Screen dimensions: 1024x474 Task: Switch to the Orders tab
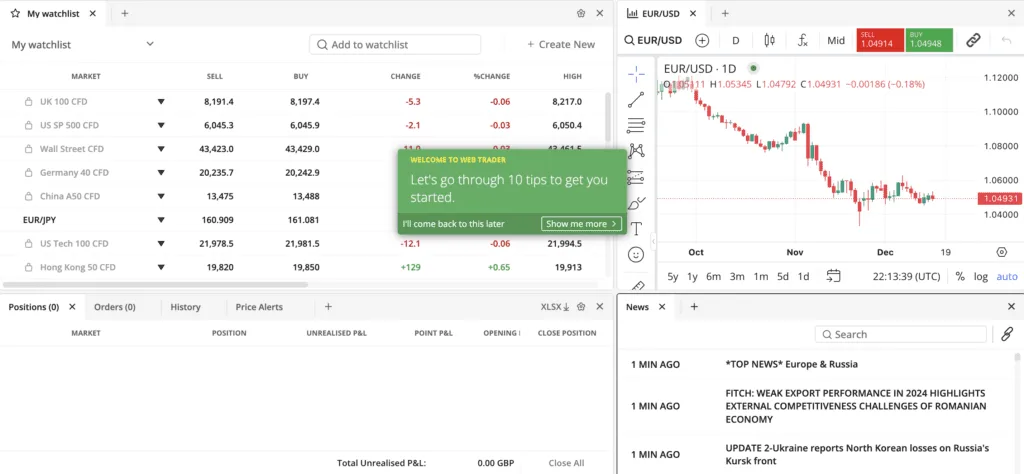(114, 307)
